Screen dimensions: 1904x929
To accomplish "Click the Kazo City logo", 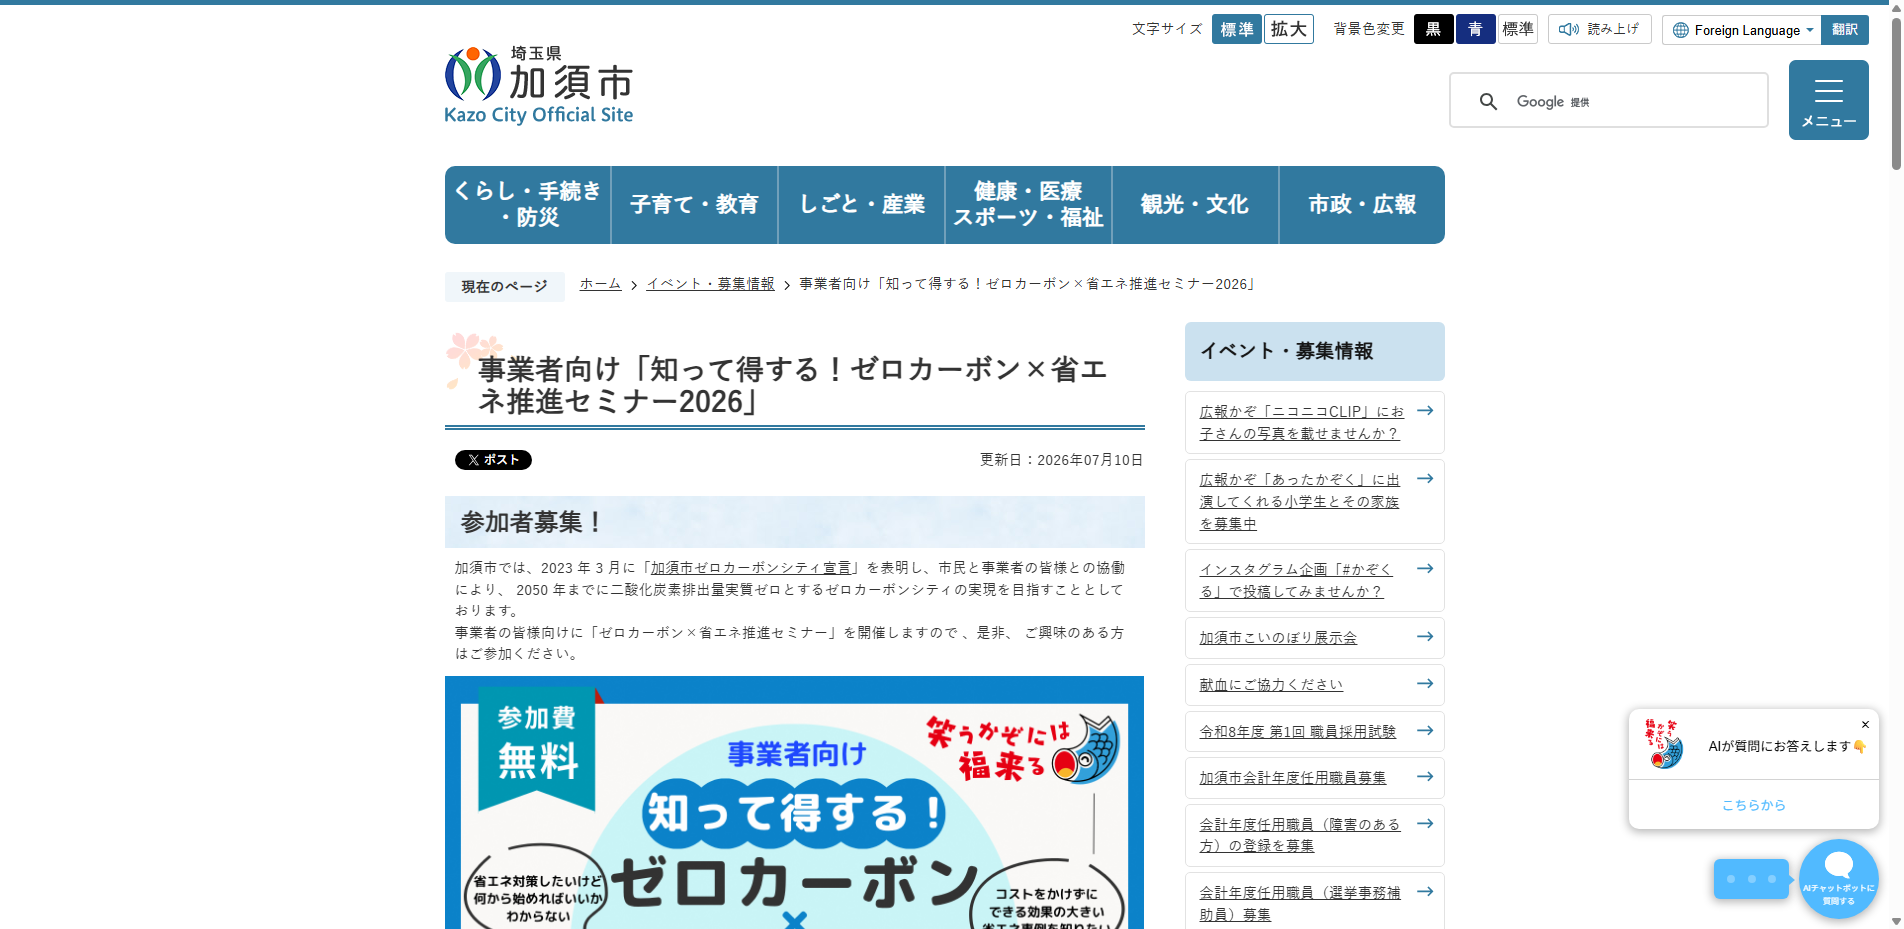I will click(539, 86).
